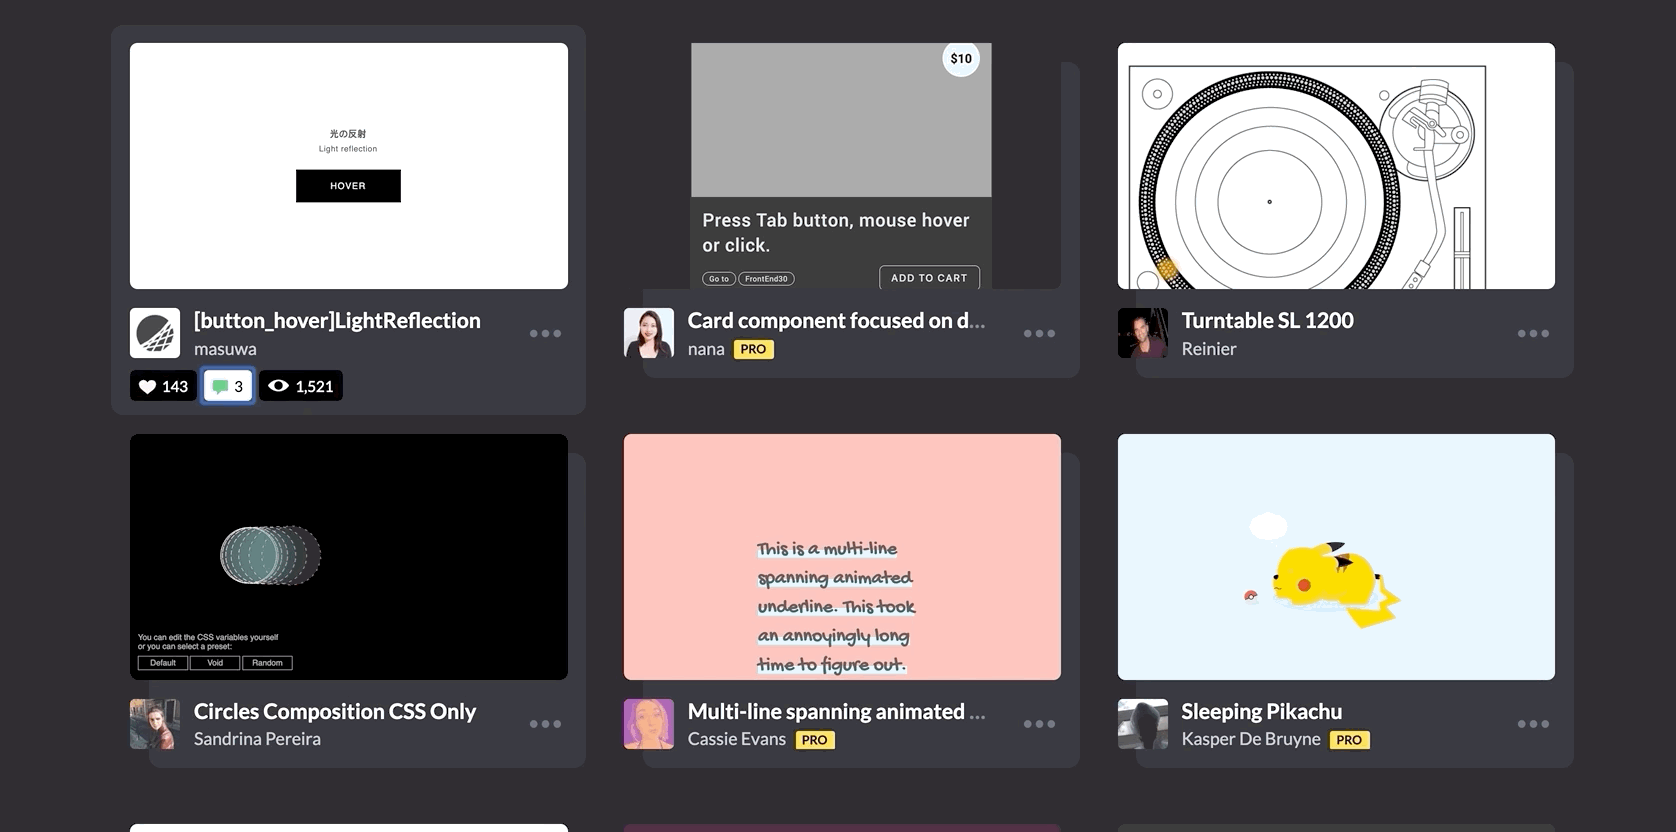
Task: Open more options for the Multi-line spanning pen
Action: (x=1039, y=724)
